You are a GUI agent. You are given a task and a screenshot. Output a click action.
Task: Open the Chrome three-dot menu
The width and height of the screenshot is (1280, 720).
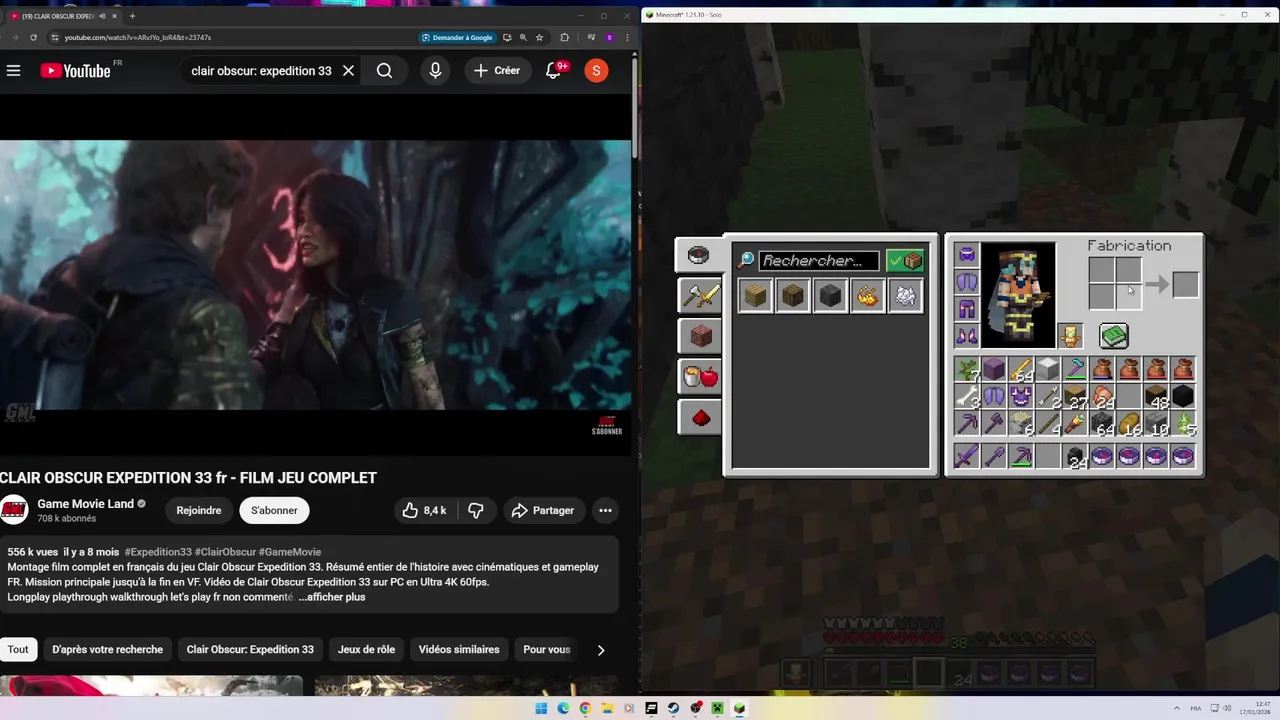(x=627, y=37)
